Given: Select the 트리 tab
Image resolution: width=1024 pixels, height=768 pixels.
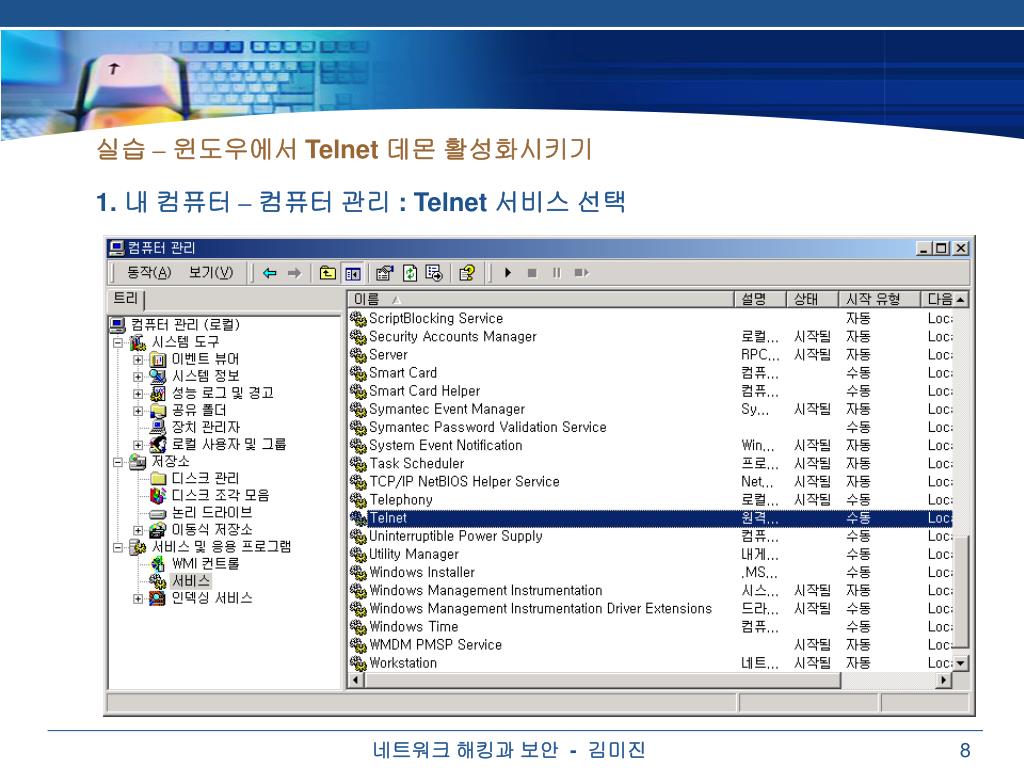Looking at the screenshot, I should coord(126,298).
